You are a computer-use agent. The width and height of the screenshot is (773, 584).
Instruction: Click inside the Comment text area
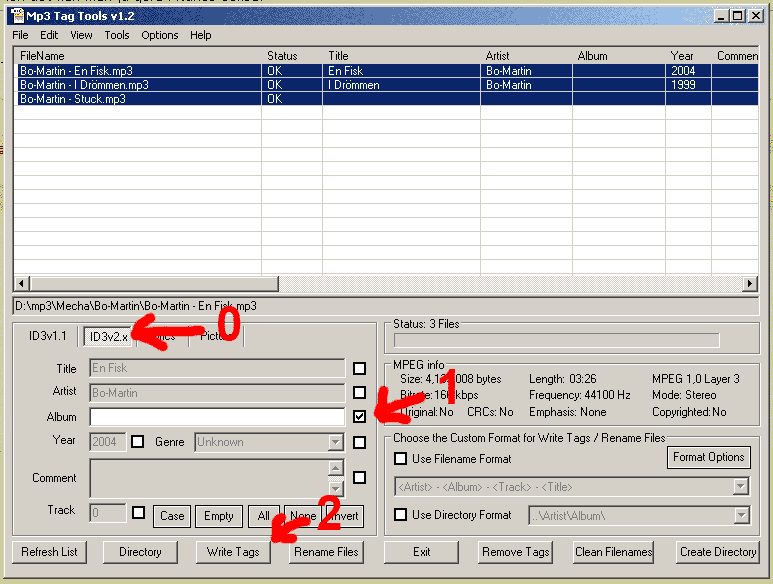point(209,478)
